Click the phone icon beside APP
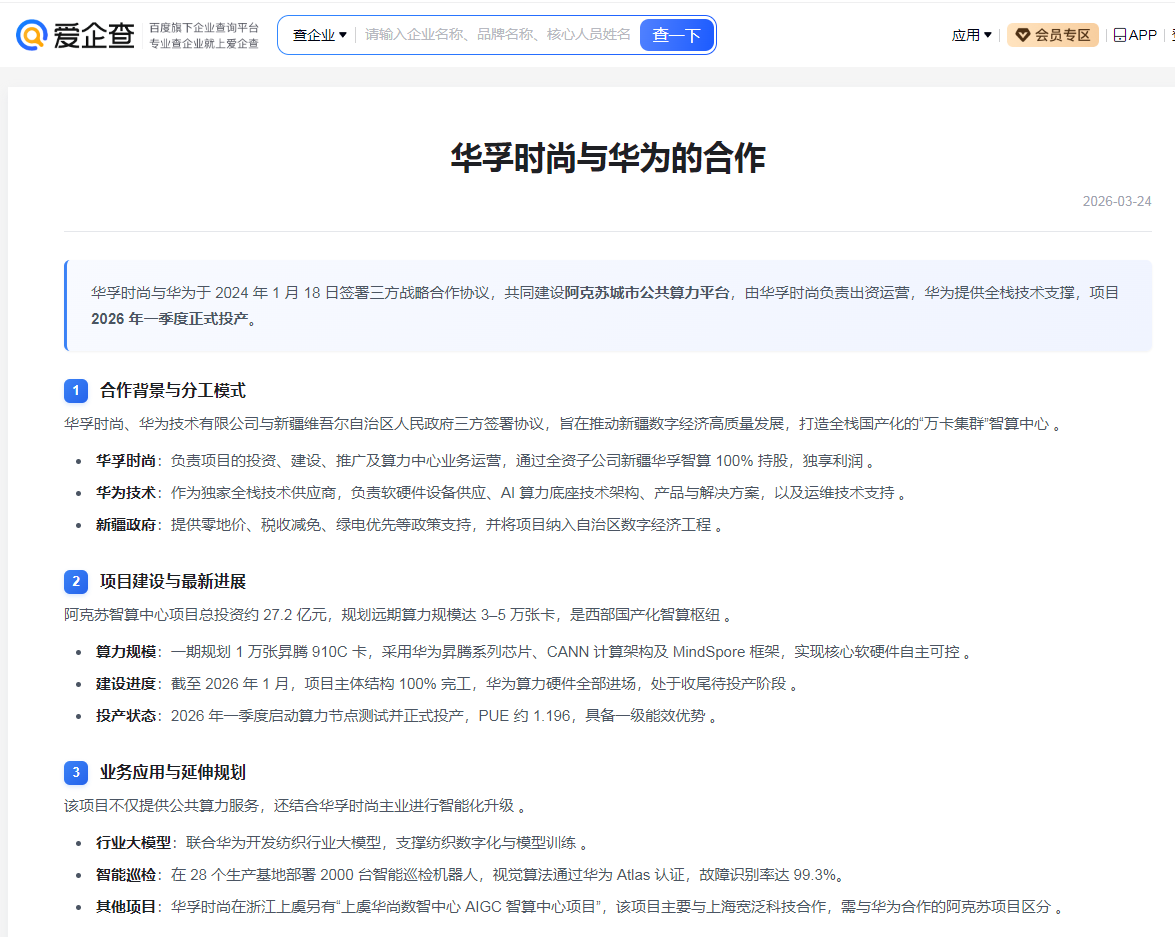 click(x=1120, y=35)
